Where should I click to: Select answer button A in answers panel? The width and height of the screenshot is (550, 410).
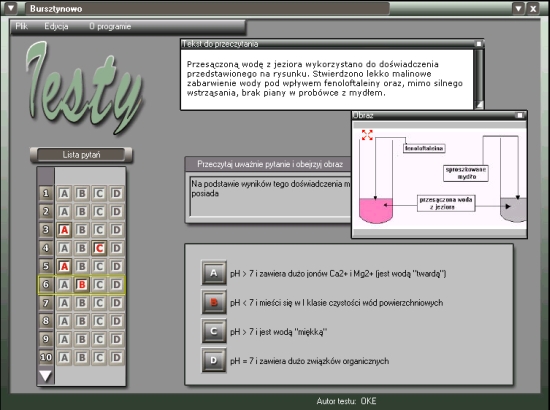[x=214, y=273]
